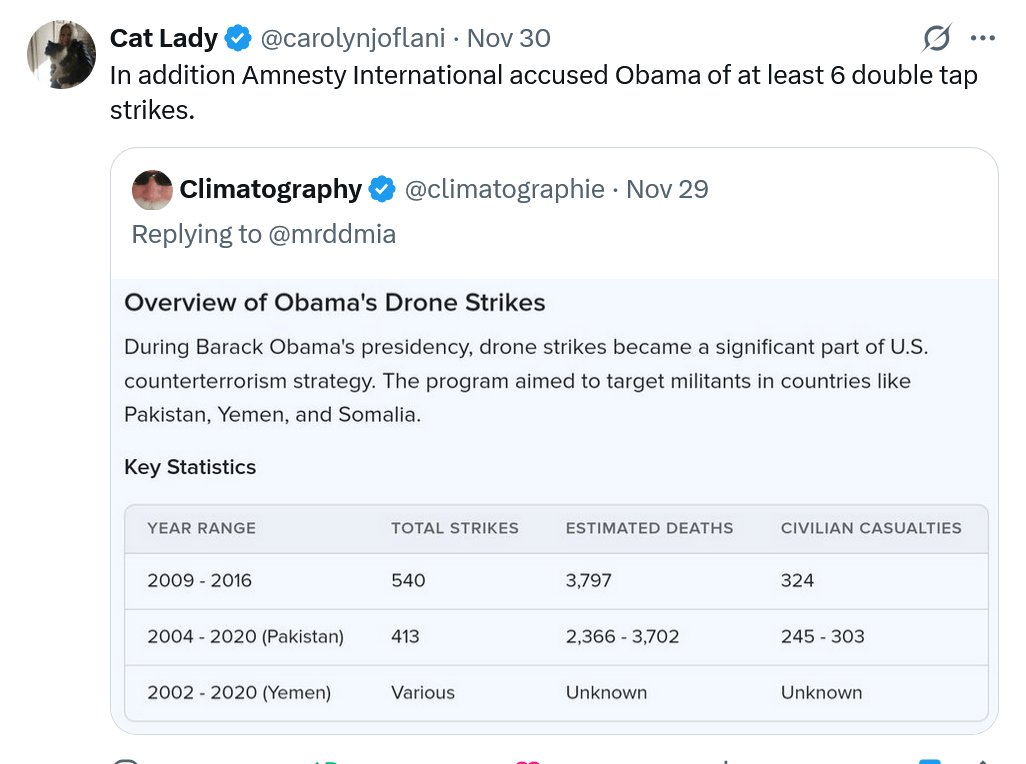Click Climatography's blue verified badge
Screen dimensions: 1026x764
point(382,189)
